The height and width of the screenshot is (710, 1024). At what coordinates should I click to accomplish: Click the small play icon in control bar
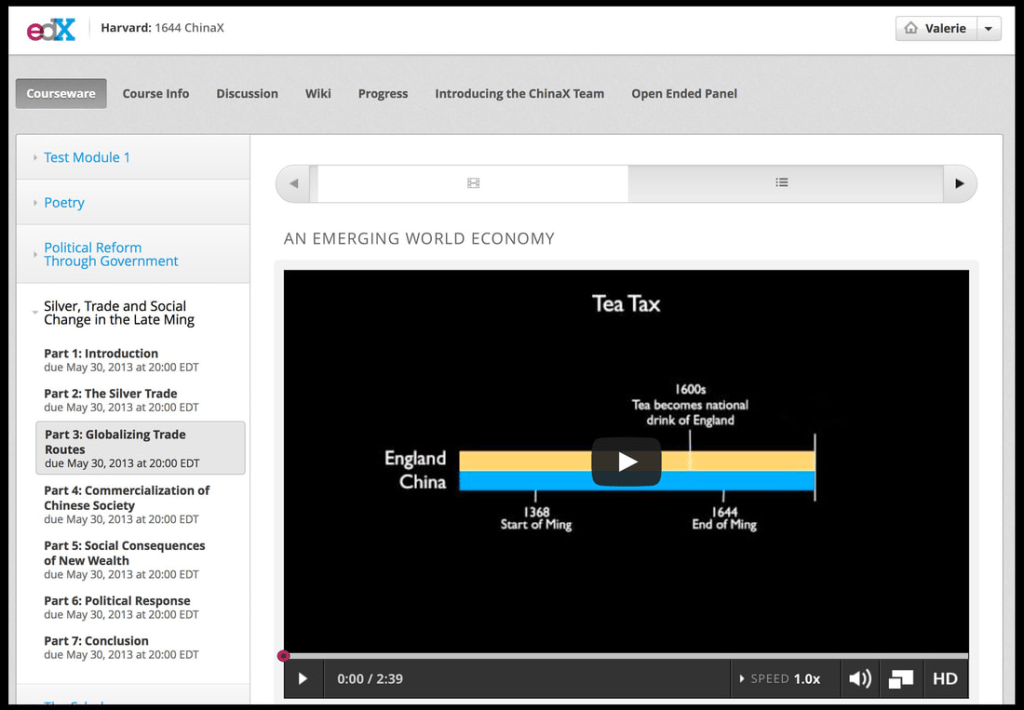tap(302, 679)
